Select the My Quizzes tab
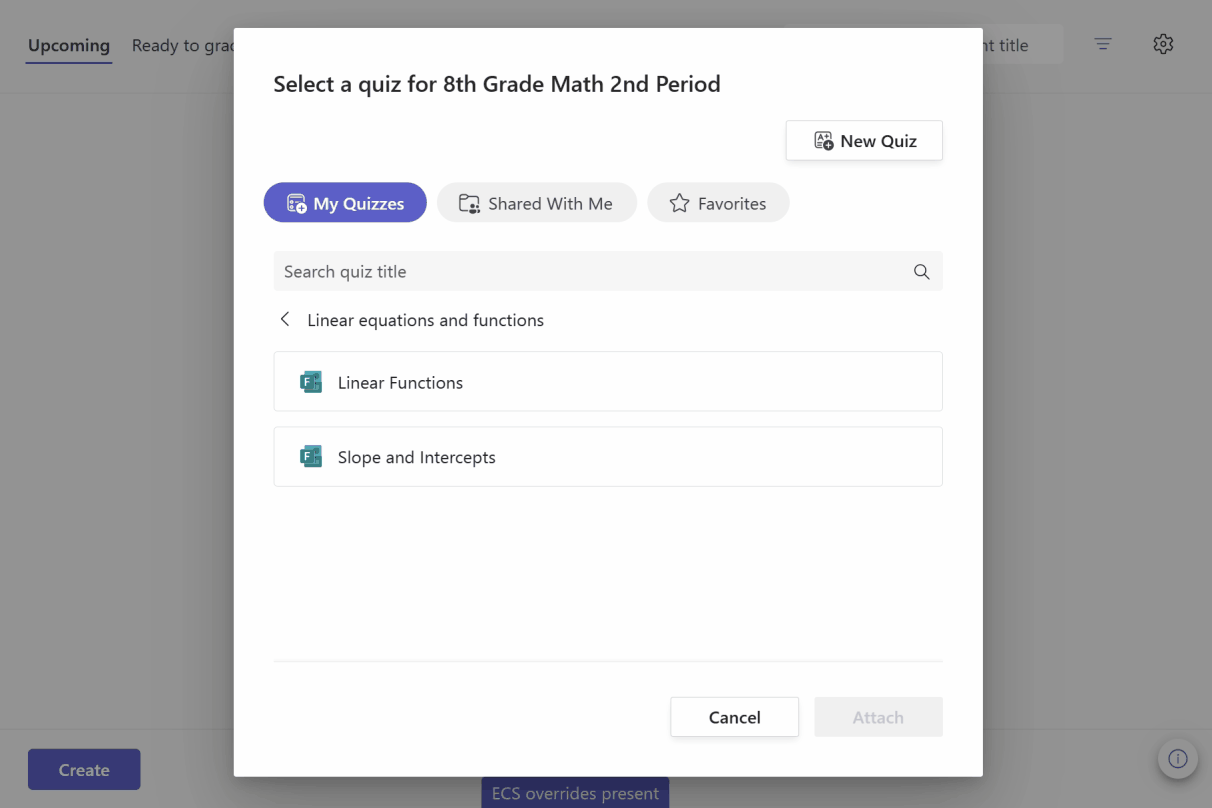This screenshot has height=808, width=1212. point(344,202)
